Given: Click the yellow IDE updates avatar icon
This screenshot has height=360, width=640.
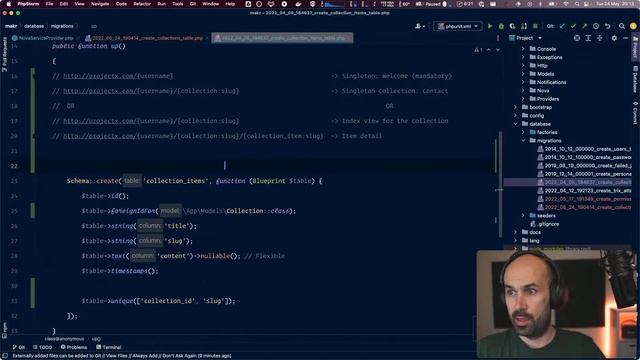Looking at the screenshot, I should [633, 26].
